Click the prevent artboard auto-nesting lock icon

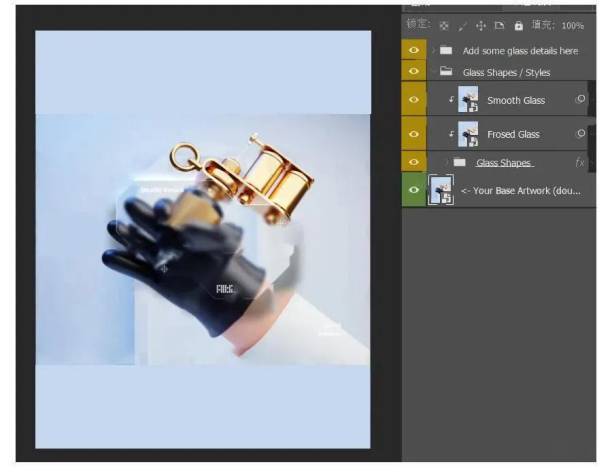click(x=499, y=25)
